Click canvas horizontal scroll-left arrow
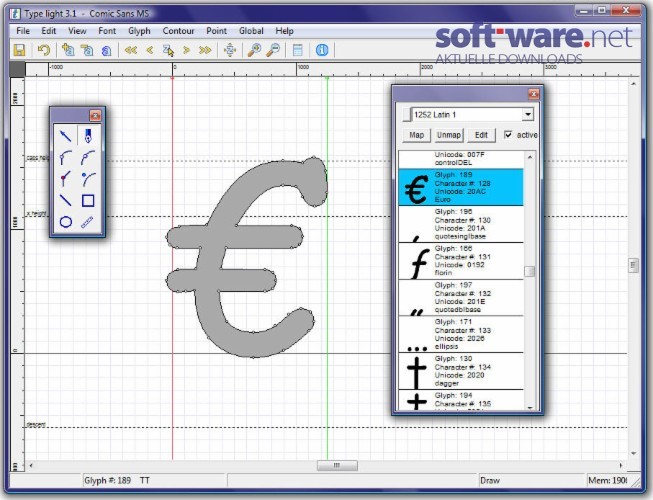This screenshot has width=653, height=500. 31,465
